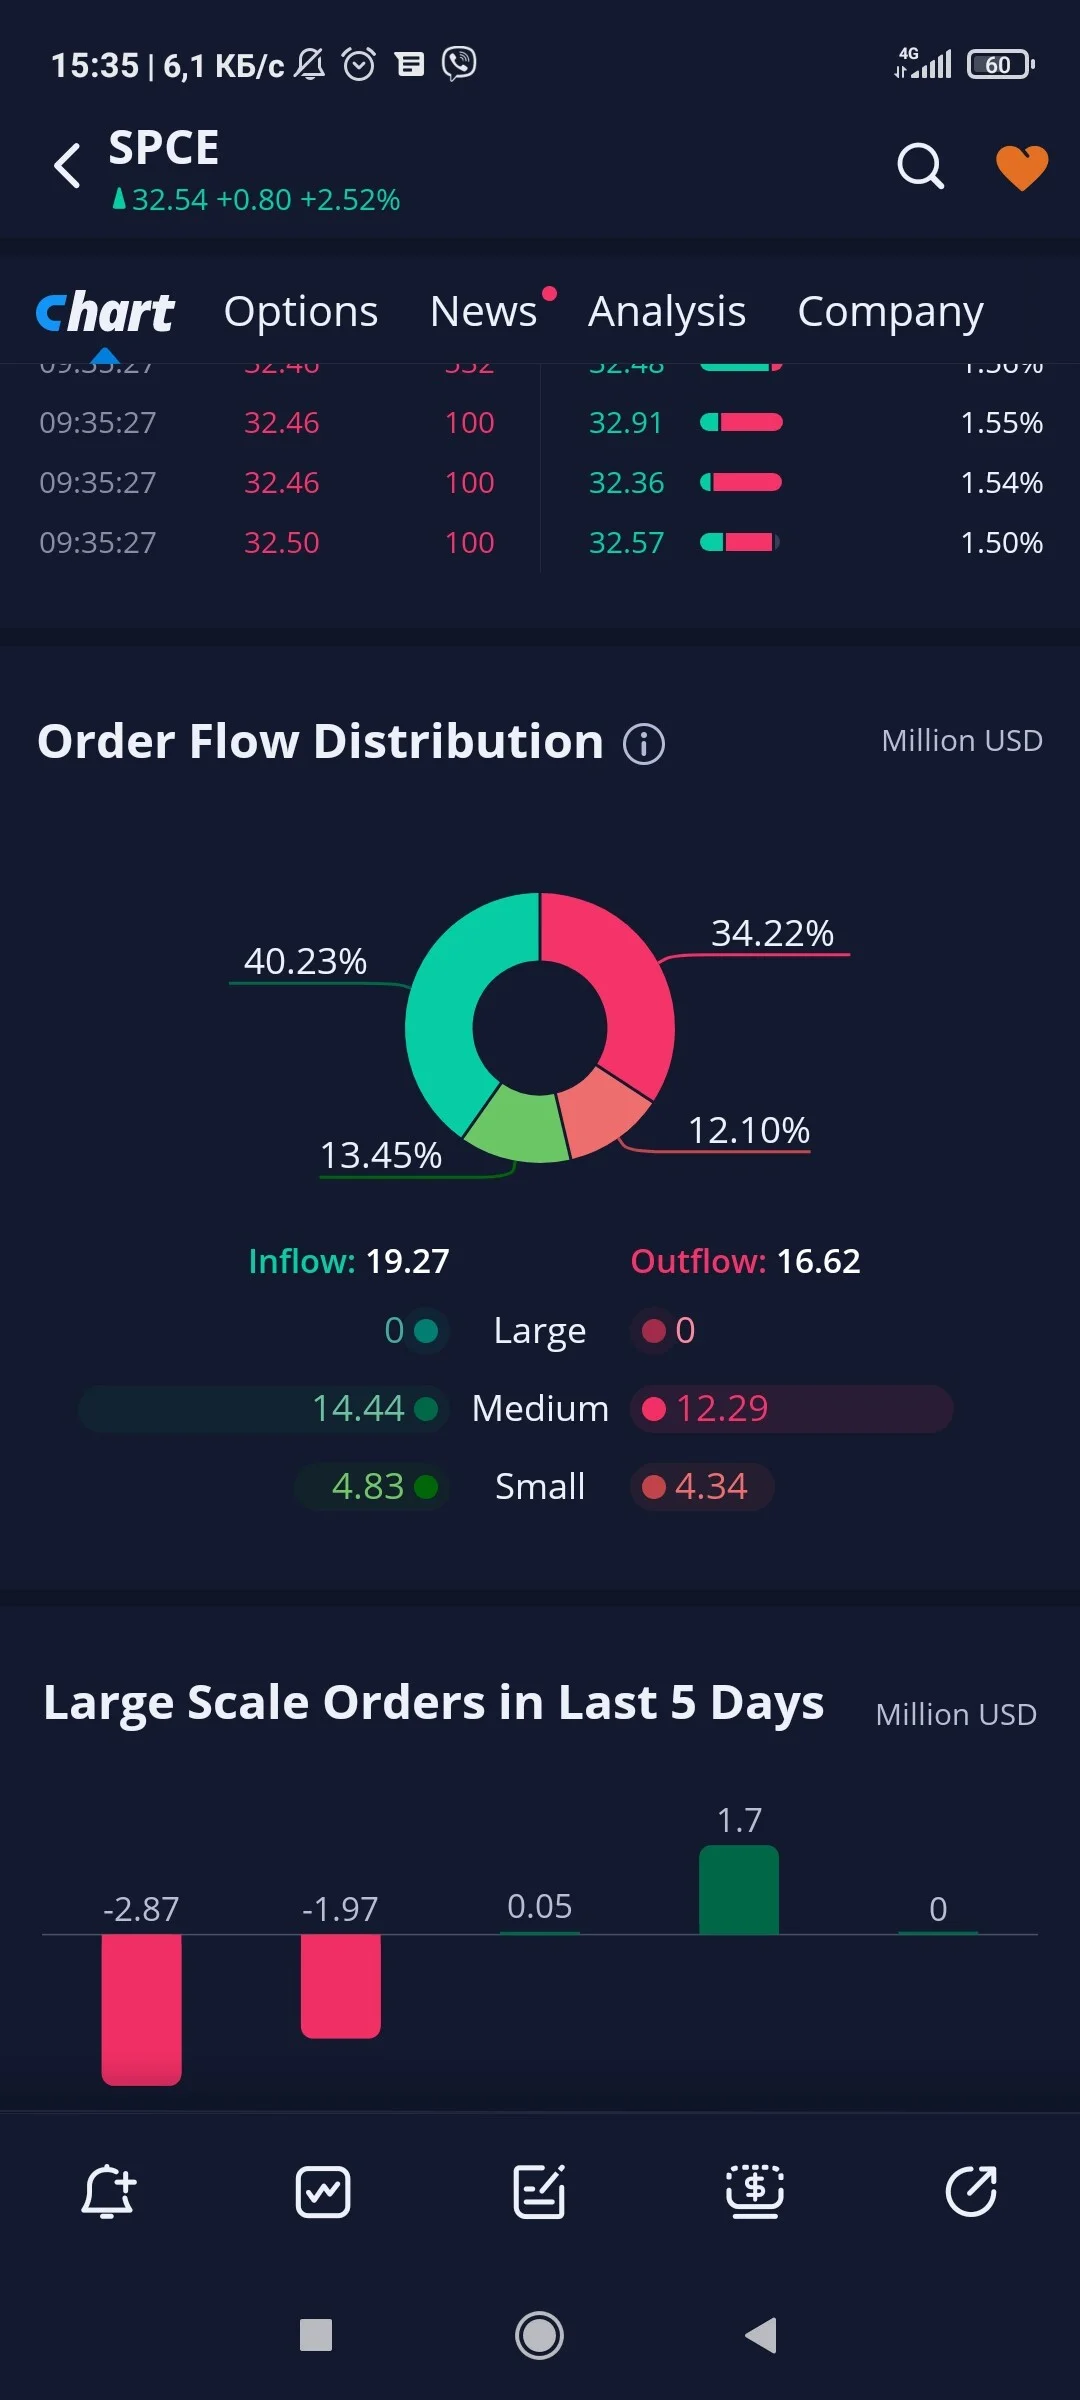Screen dimensions: 1080x2400
Task: Toggle the orange heart favorite icon
Action: (1022, 167)
